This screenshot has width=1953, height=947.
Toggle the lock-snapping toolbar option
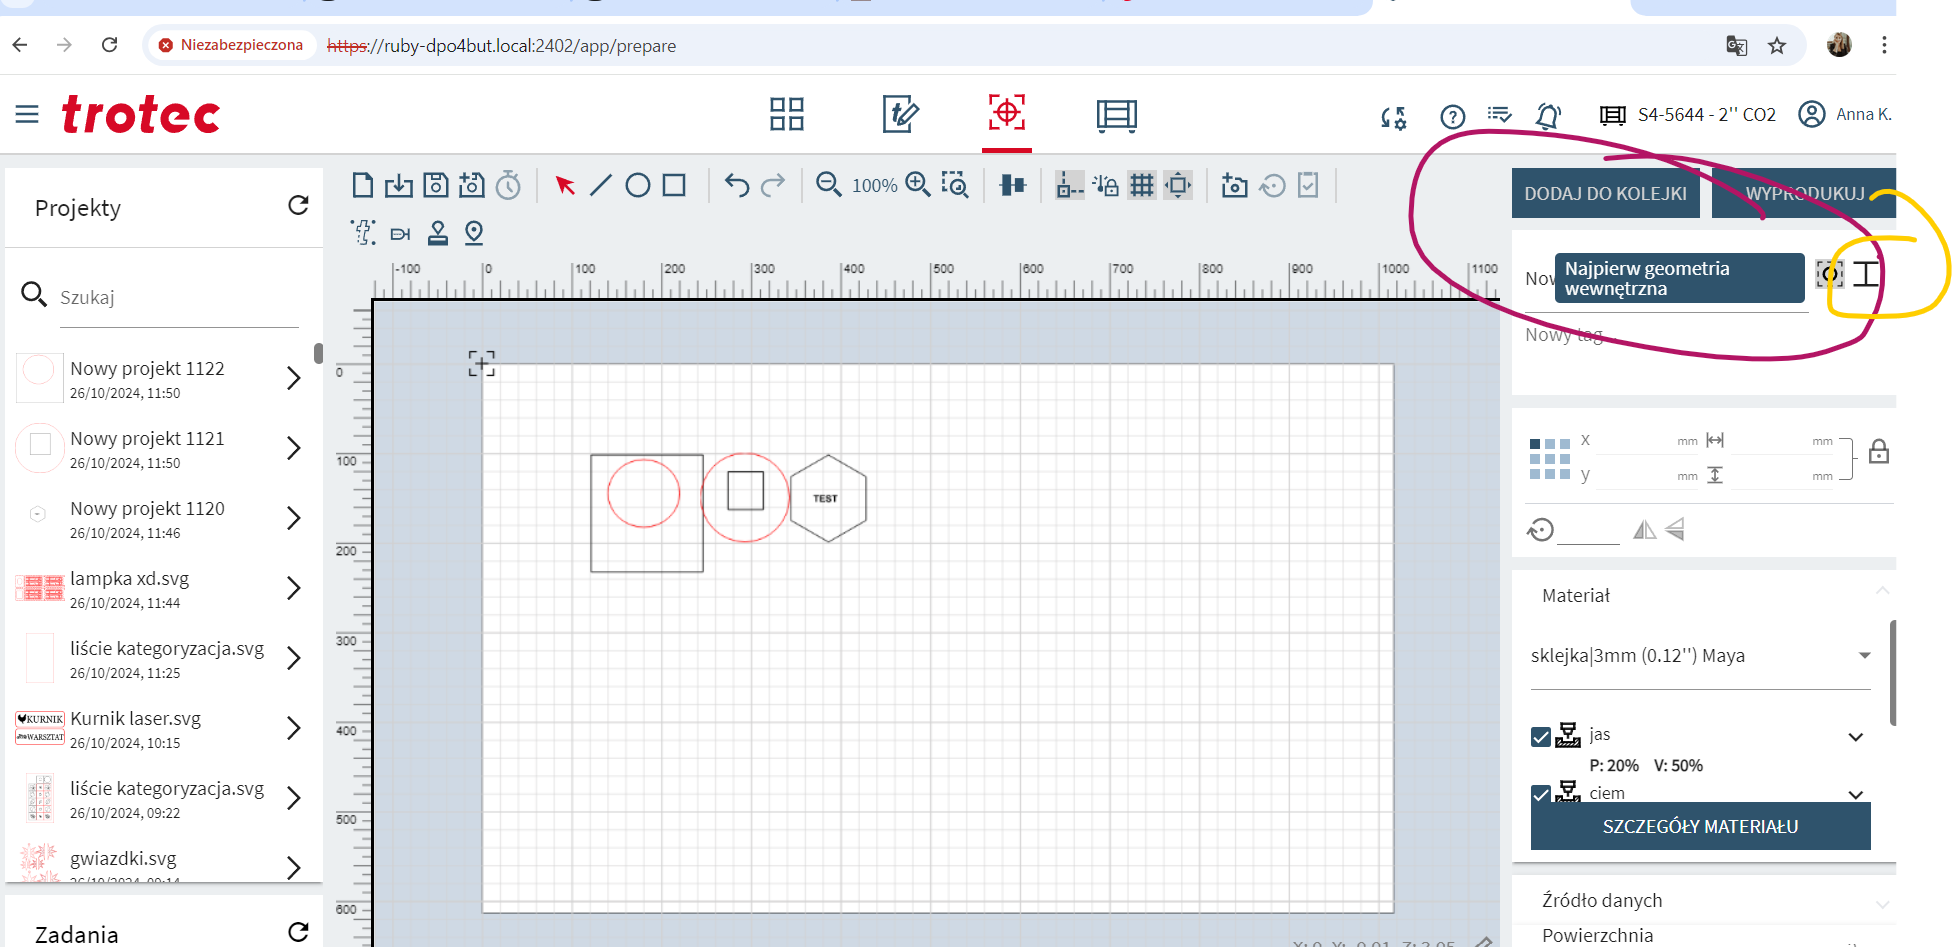pyautogui.click(x=1106, y=185)
